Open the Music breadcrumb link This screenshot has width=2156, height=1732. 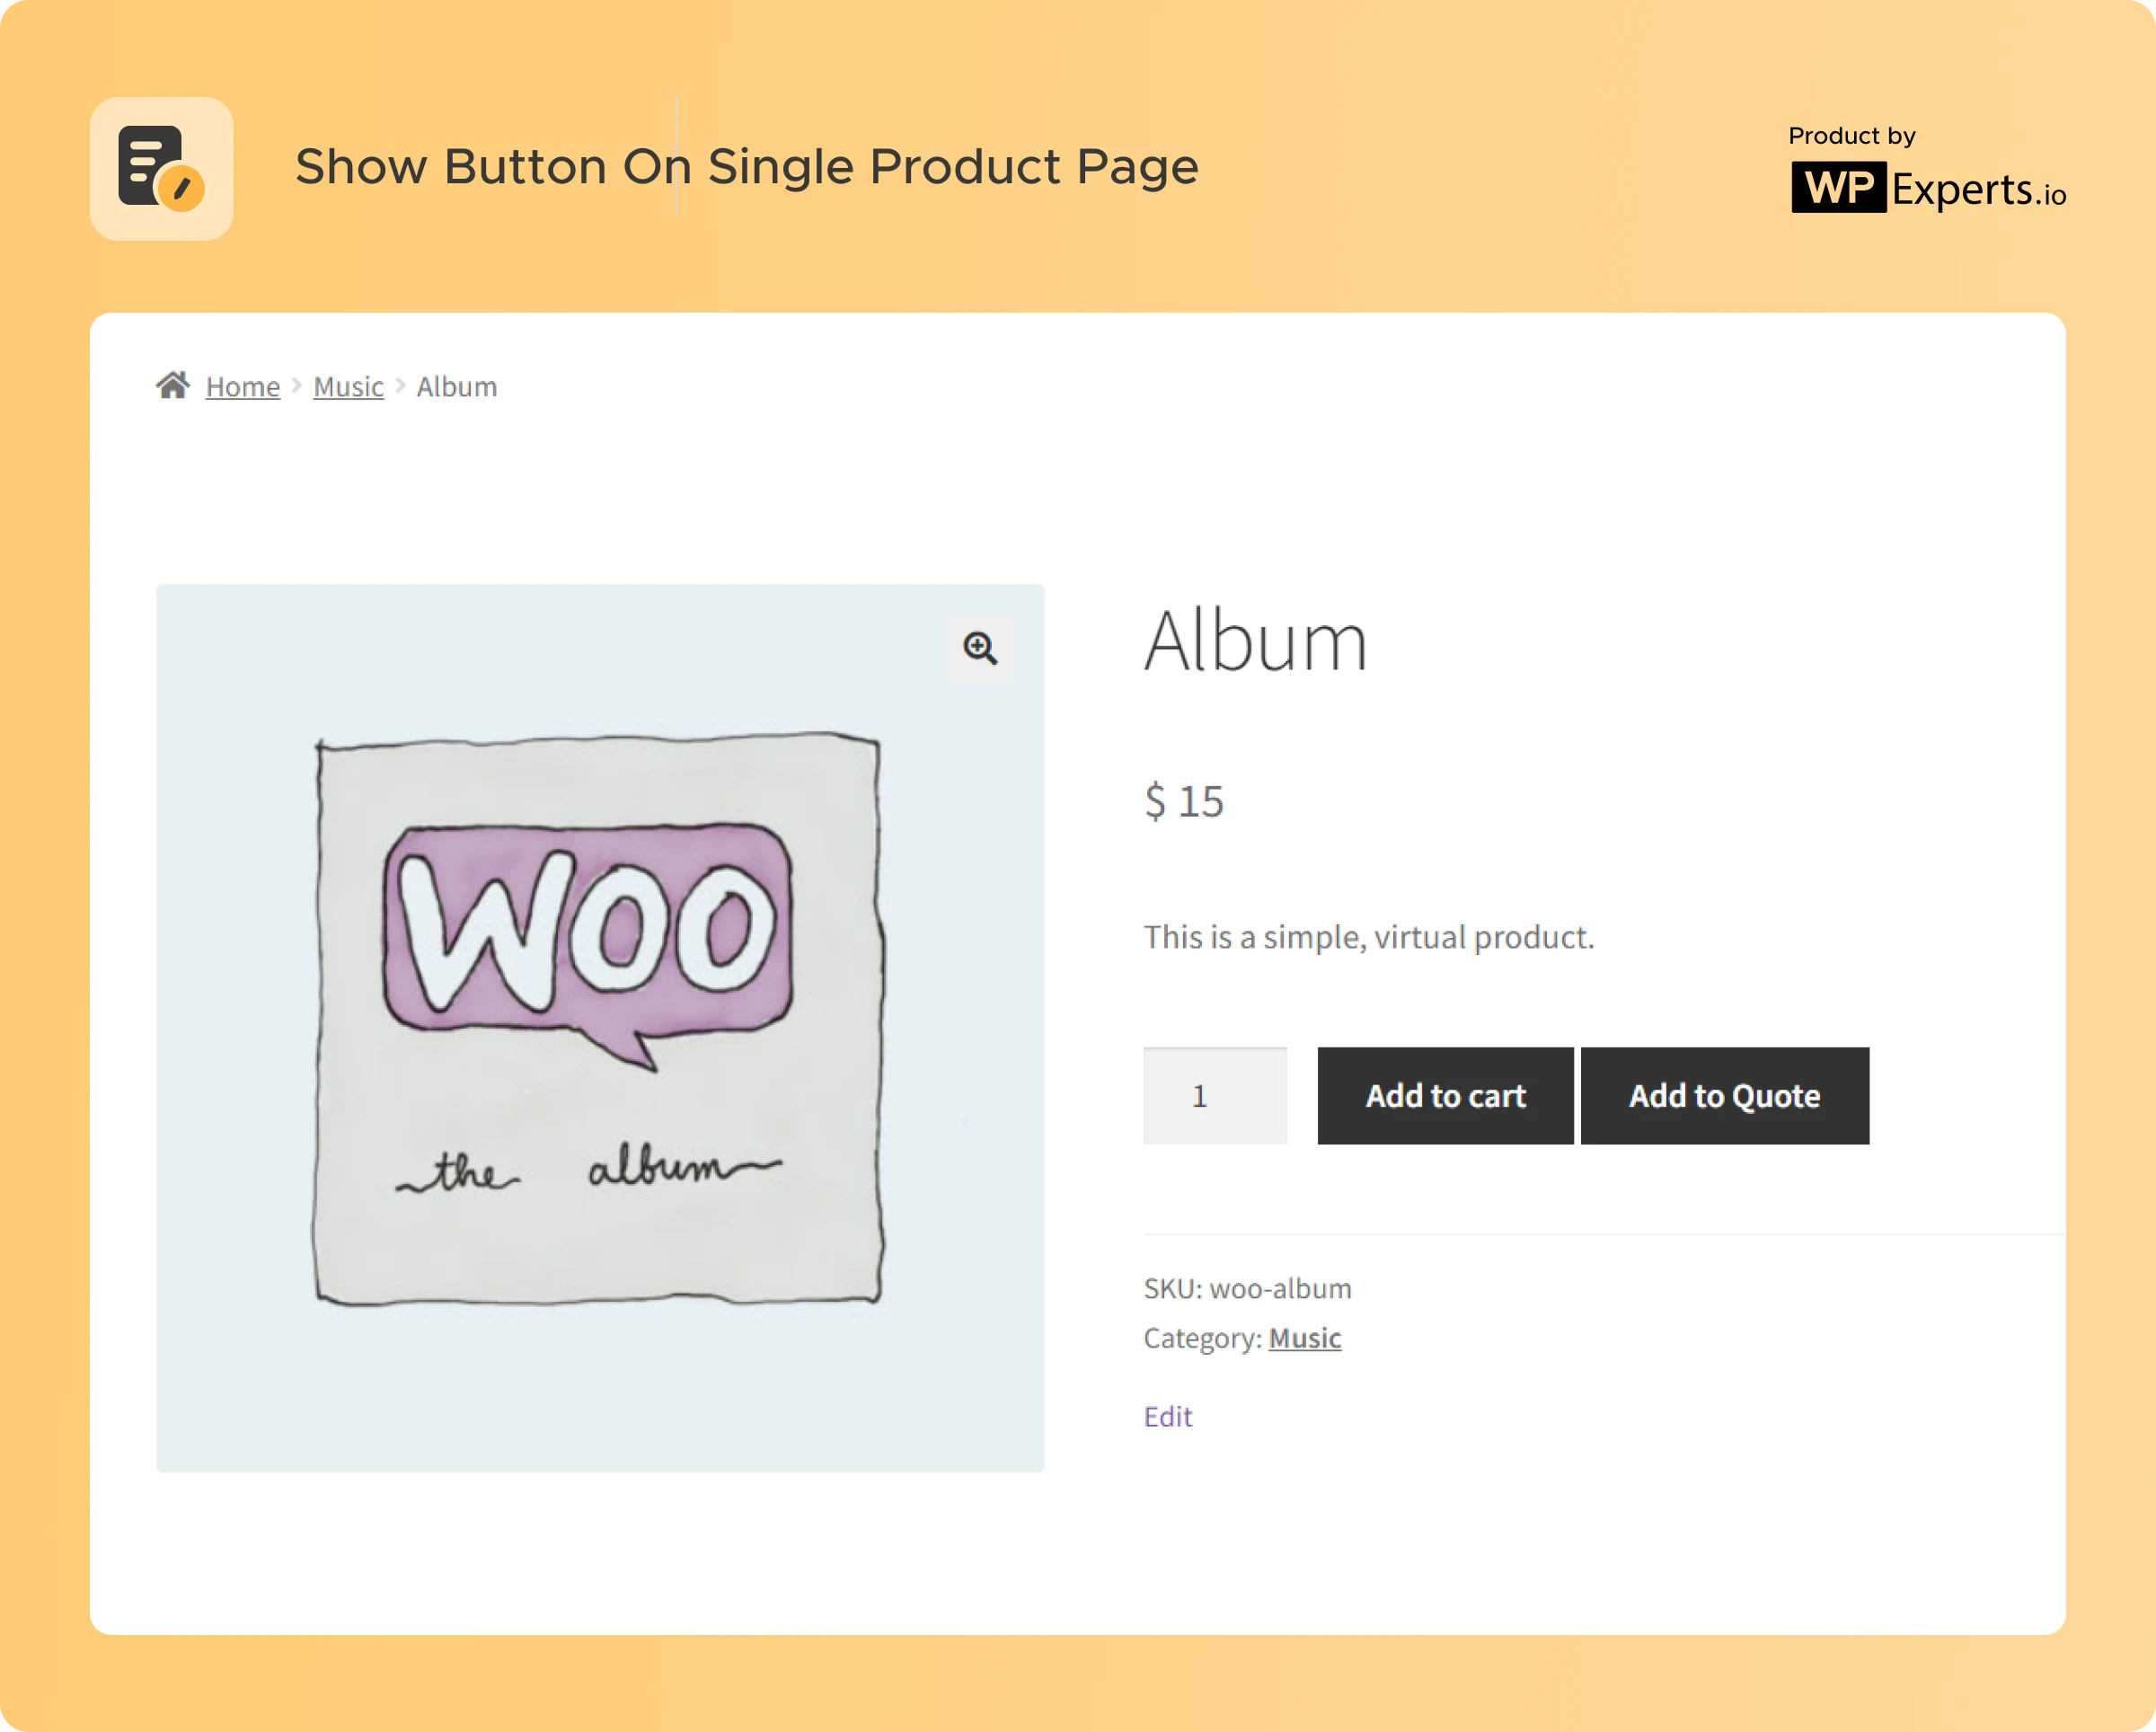348,387
